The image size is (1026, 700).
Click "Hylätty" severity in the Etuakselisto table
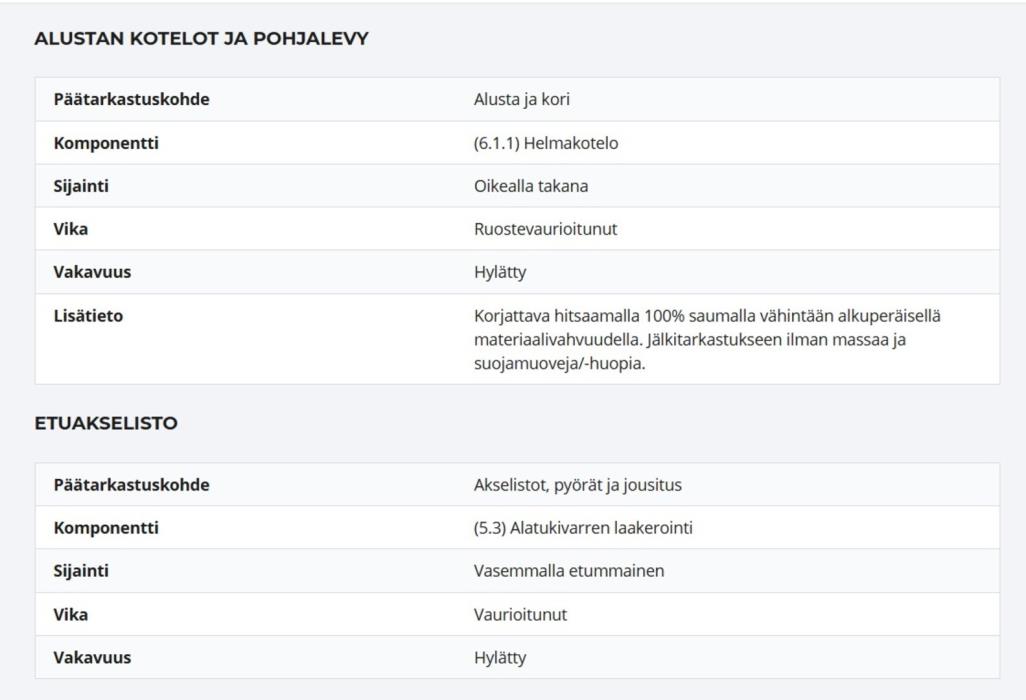[500, 658]
